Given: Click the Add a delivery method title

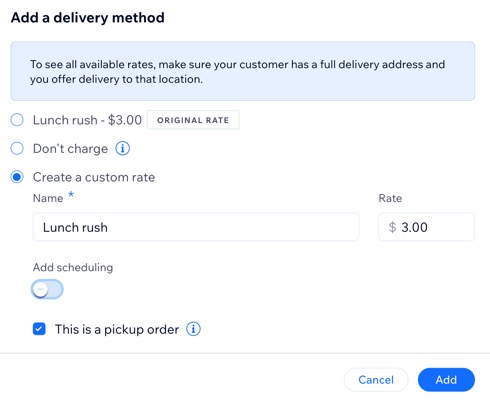Looking at the screenshot, I should coord(88,18).
